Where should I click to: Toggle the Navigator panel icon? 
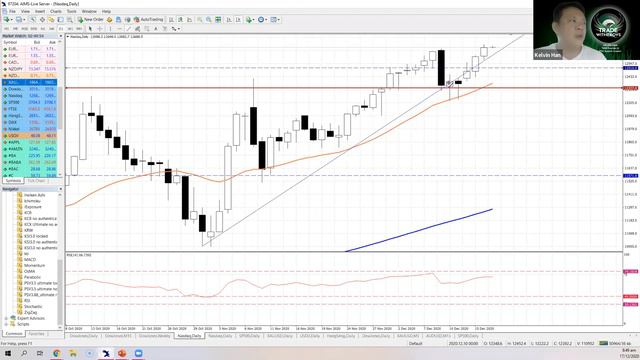51,20
